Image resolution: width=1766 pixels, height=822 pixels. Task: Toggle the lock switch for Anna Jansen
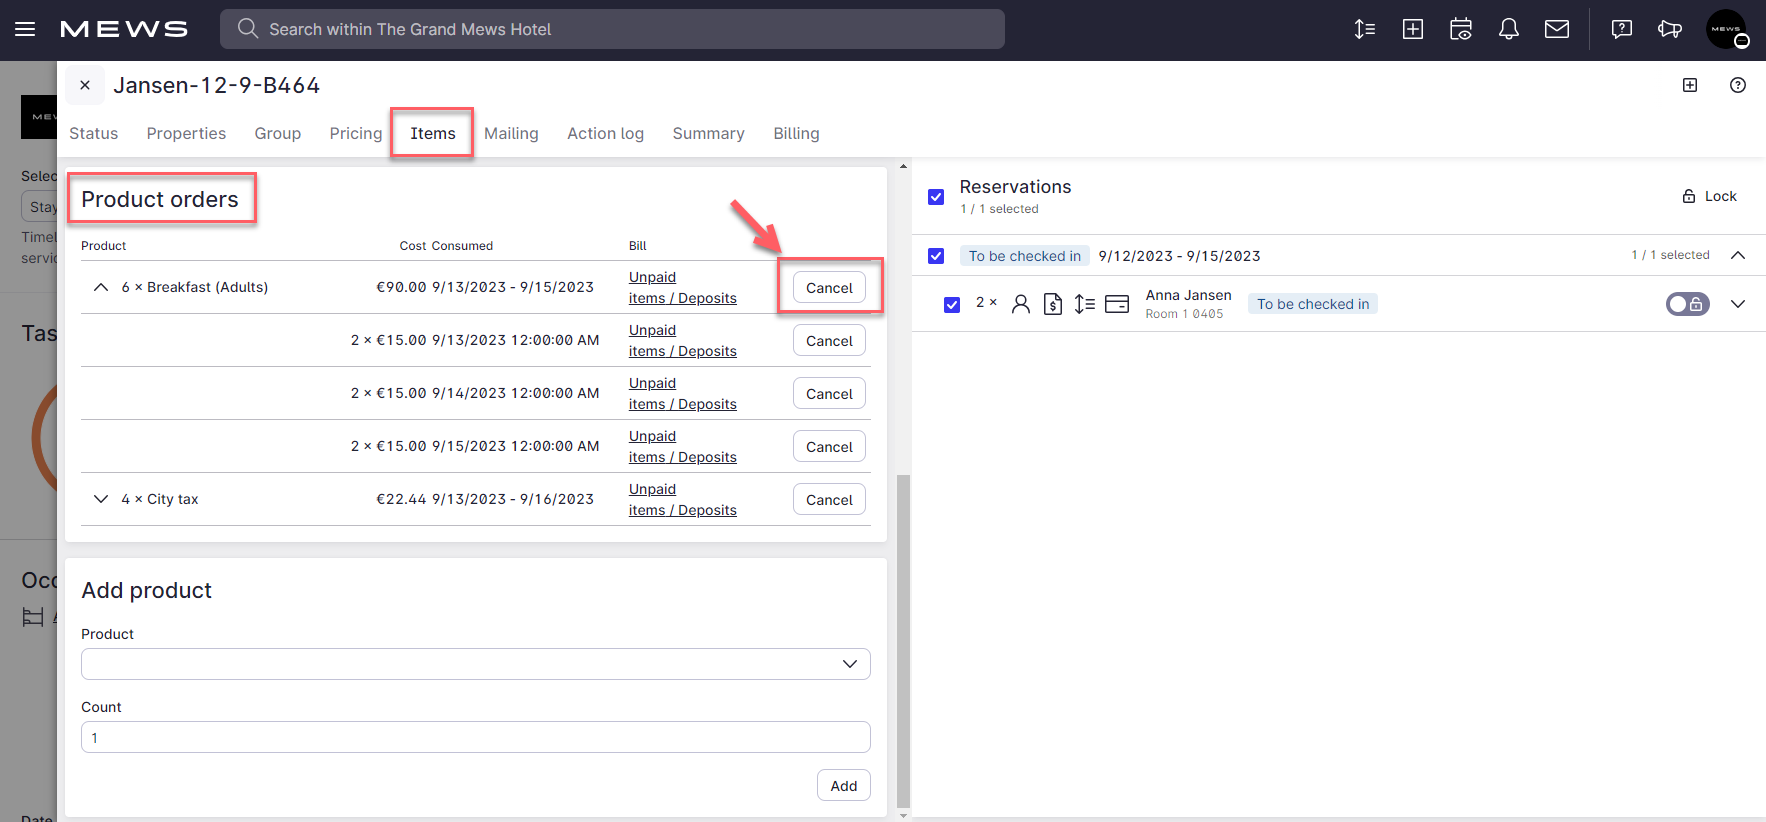pos(1687,304)
